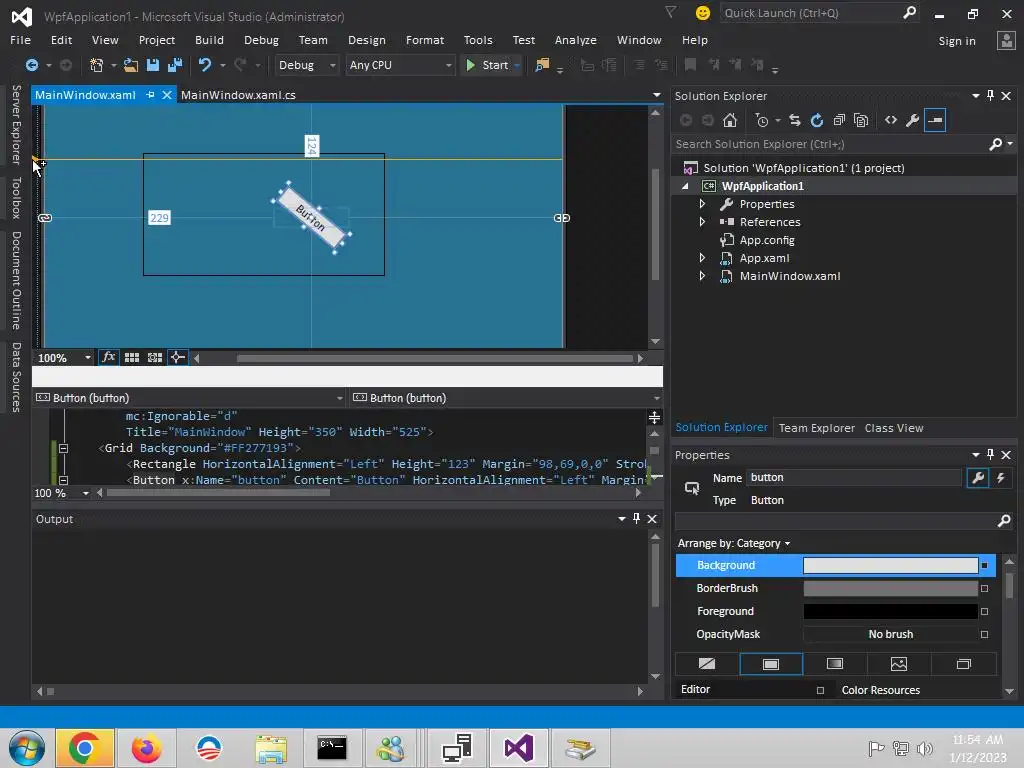
Task: Open the Document Outline side tab
Action: (16, 280)
